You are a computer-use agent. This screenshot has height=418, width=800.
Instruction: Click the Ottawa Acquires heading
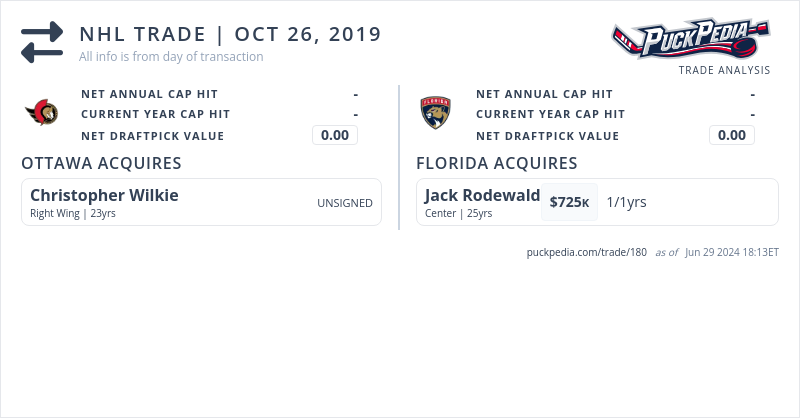pyautogui.click(x=101, y=163)
